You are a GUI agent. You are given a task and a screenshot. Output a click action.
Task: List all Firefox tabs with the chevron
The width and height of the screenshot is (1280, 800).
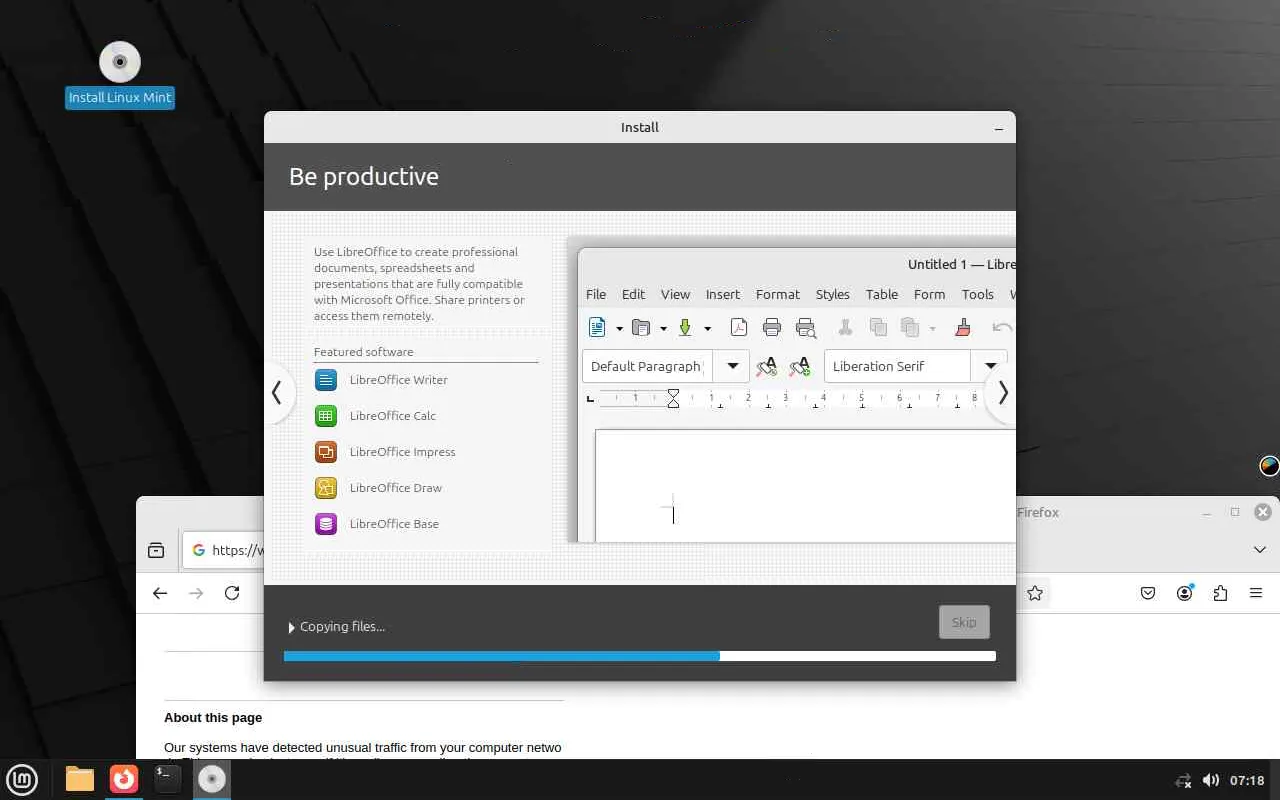1260,550
